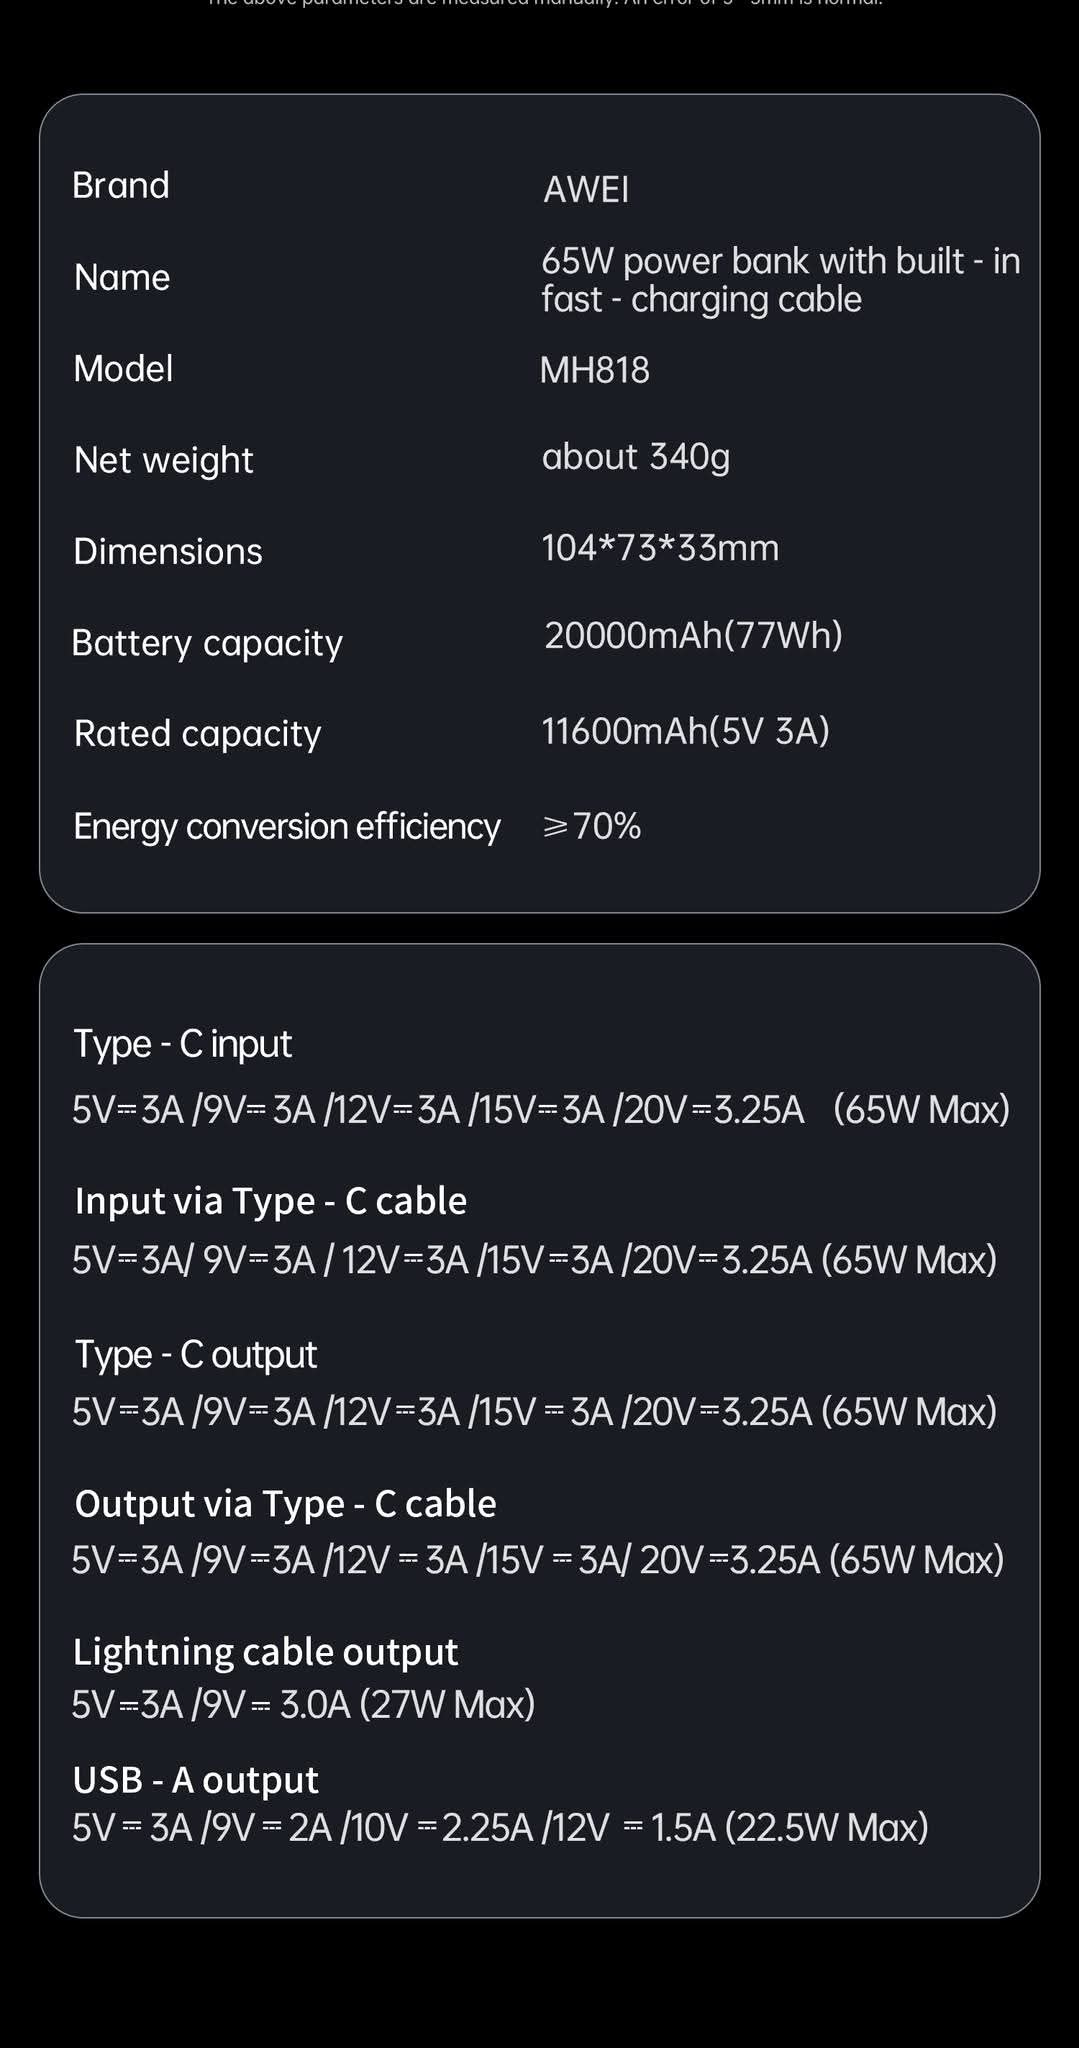Click the 104*73*33mm dimensions value
Screen dimensions: 1079x2048
tap(659, 548)
